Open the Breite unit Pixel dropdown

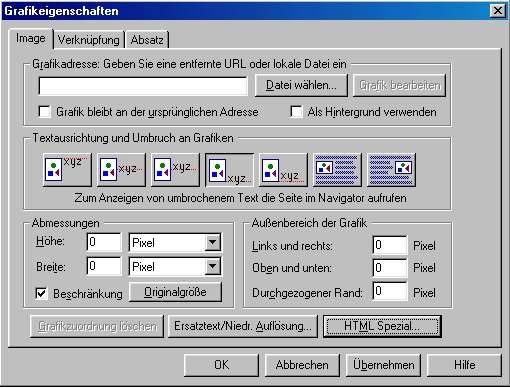pos(213,266)
